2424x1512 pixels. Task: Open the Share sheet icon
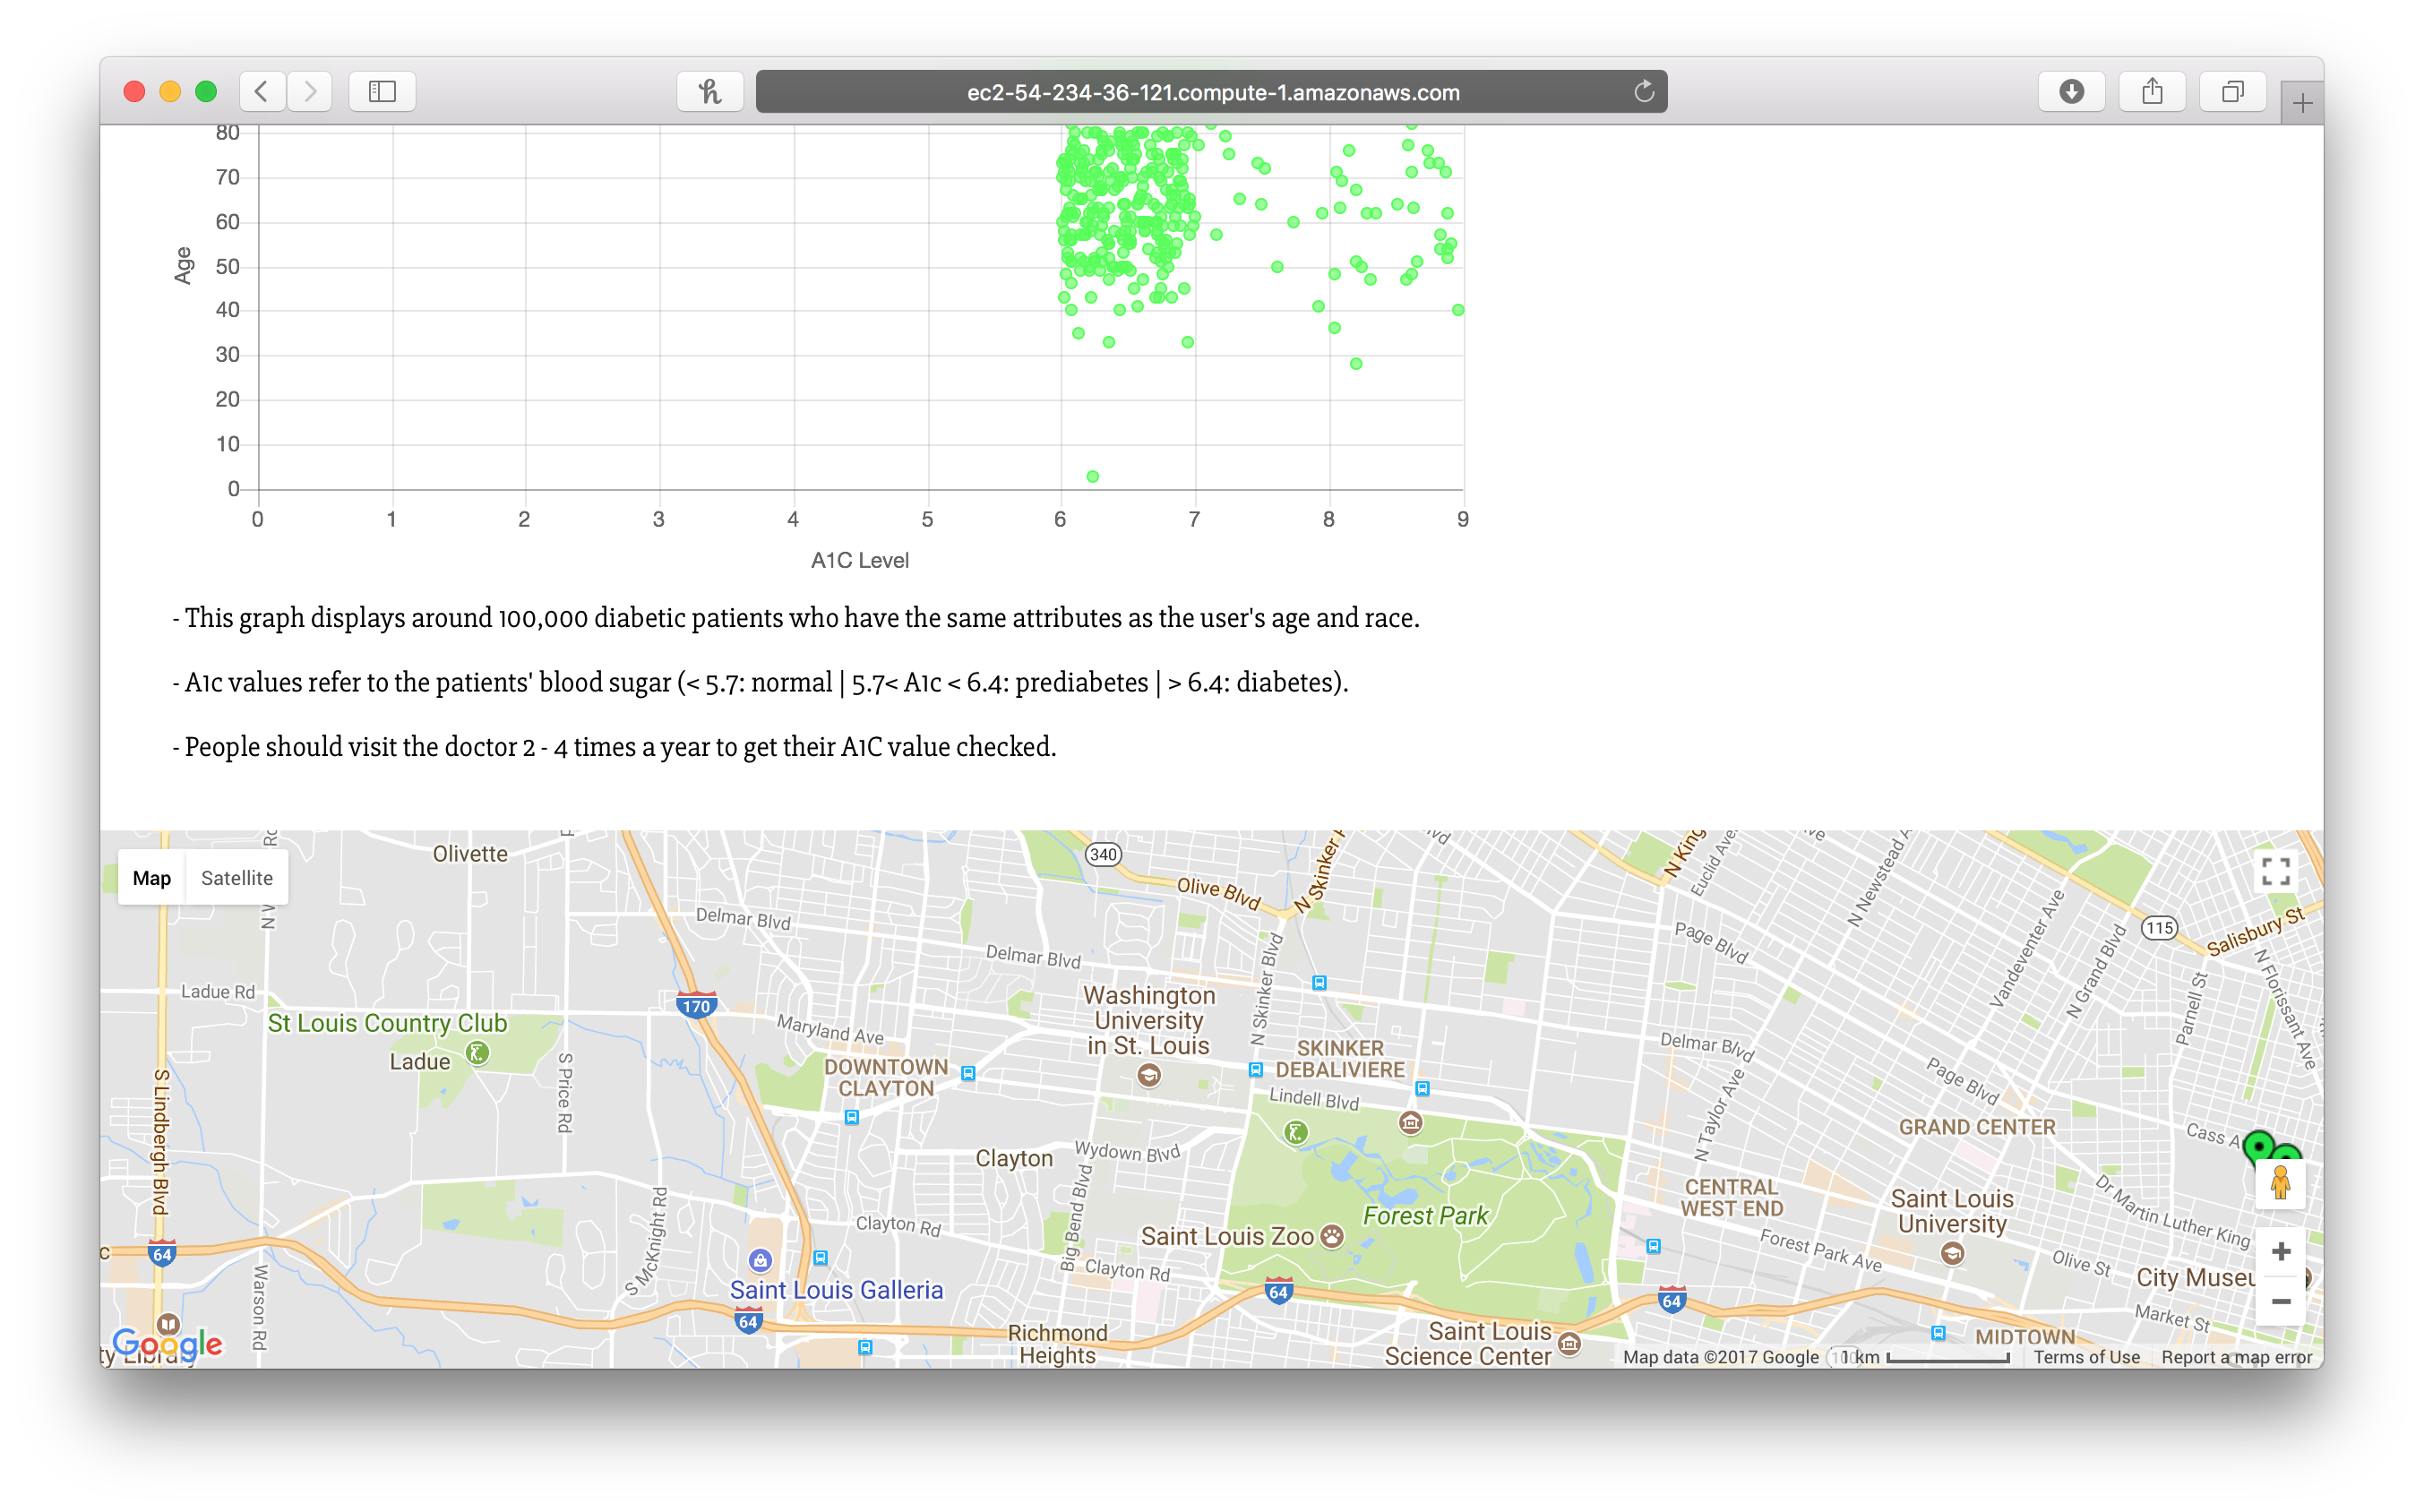coord(2152,92)
